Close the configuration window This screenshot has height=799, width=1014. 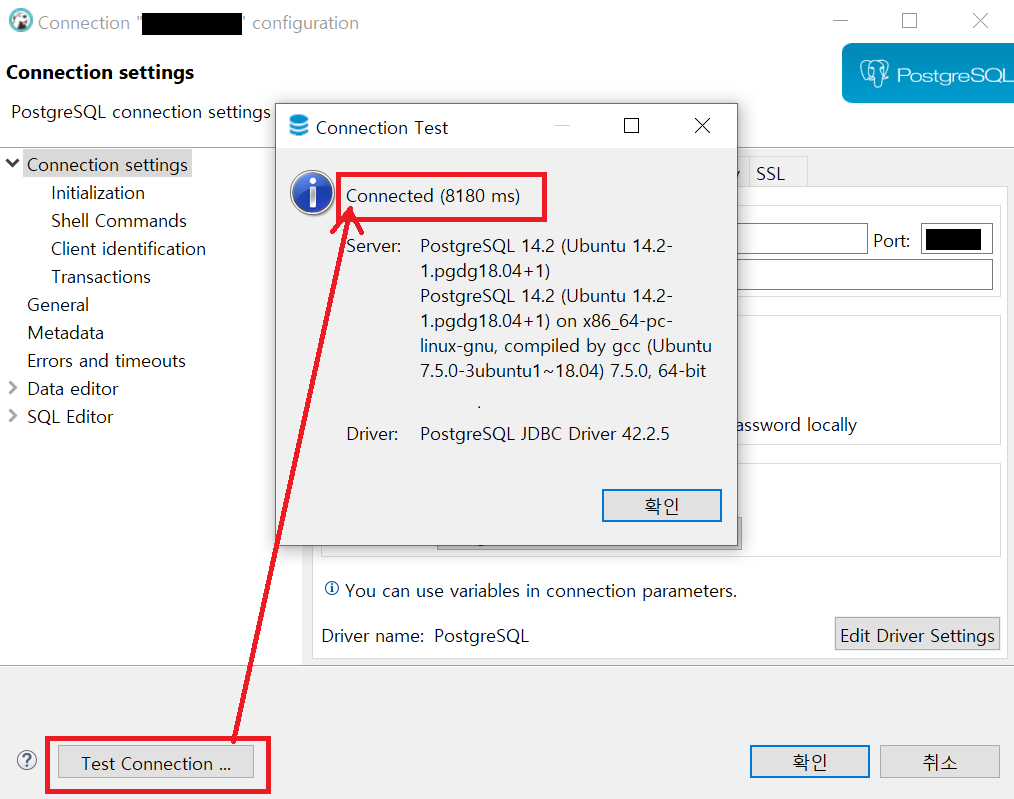(980, 21)
